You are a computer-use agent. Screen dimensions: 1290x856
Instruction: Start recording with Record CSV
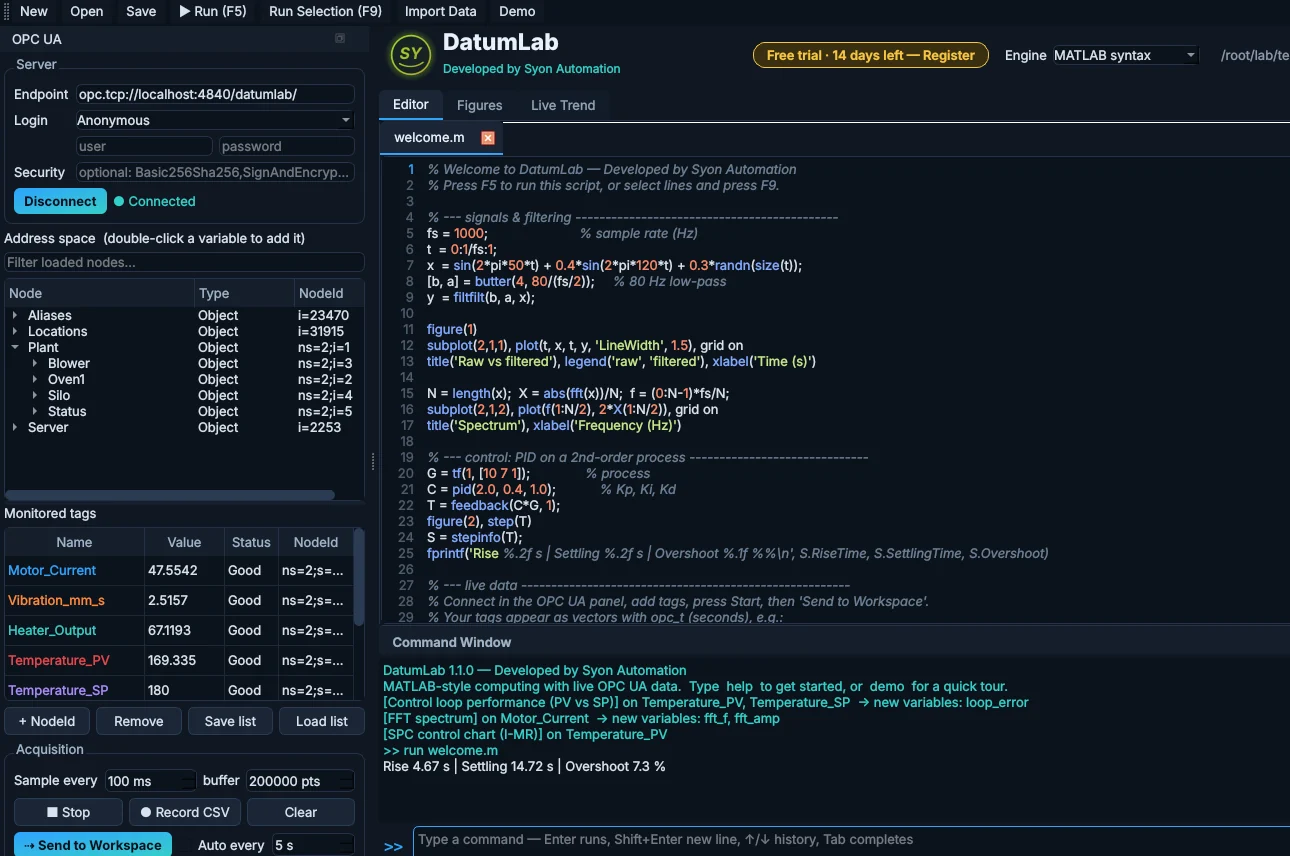pos(185,812)
